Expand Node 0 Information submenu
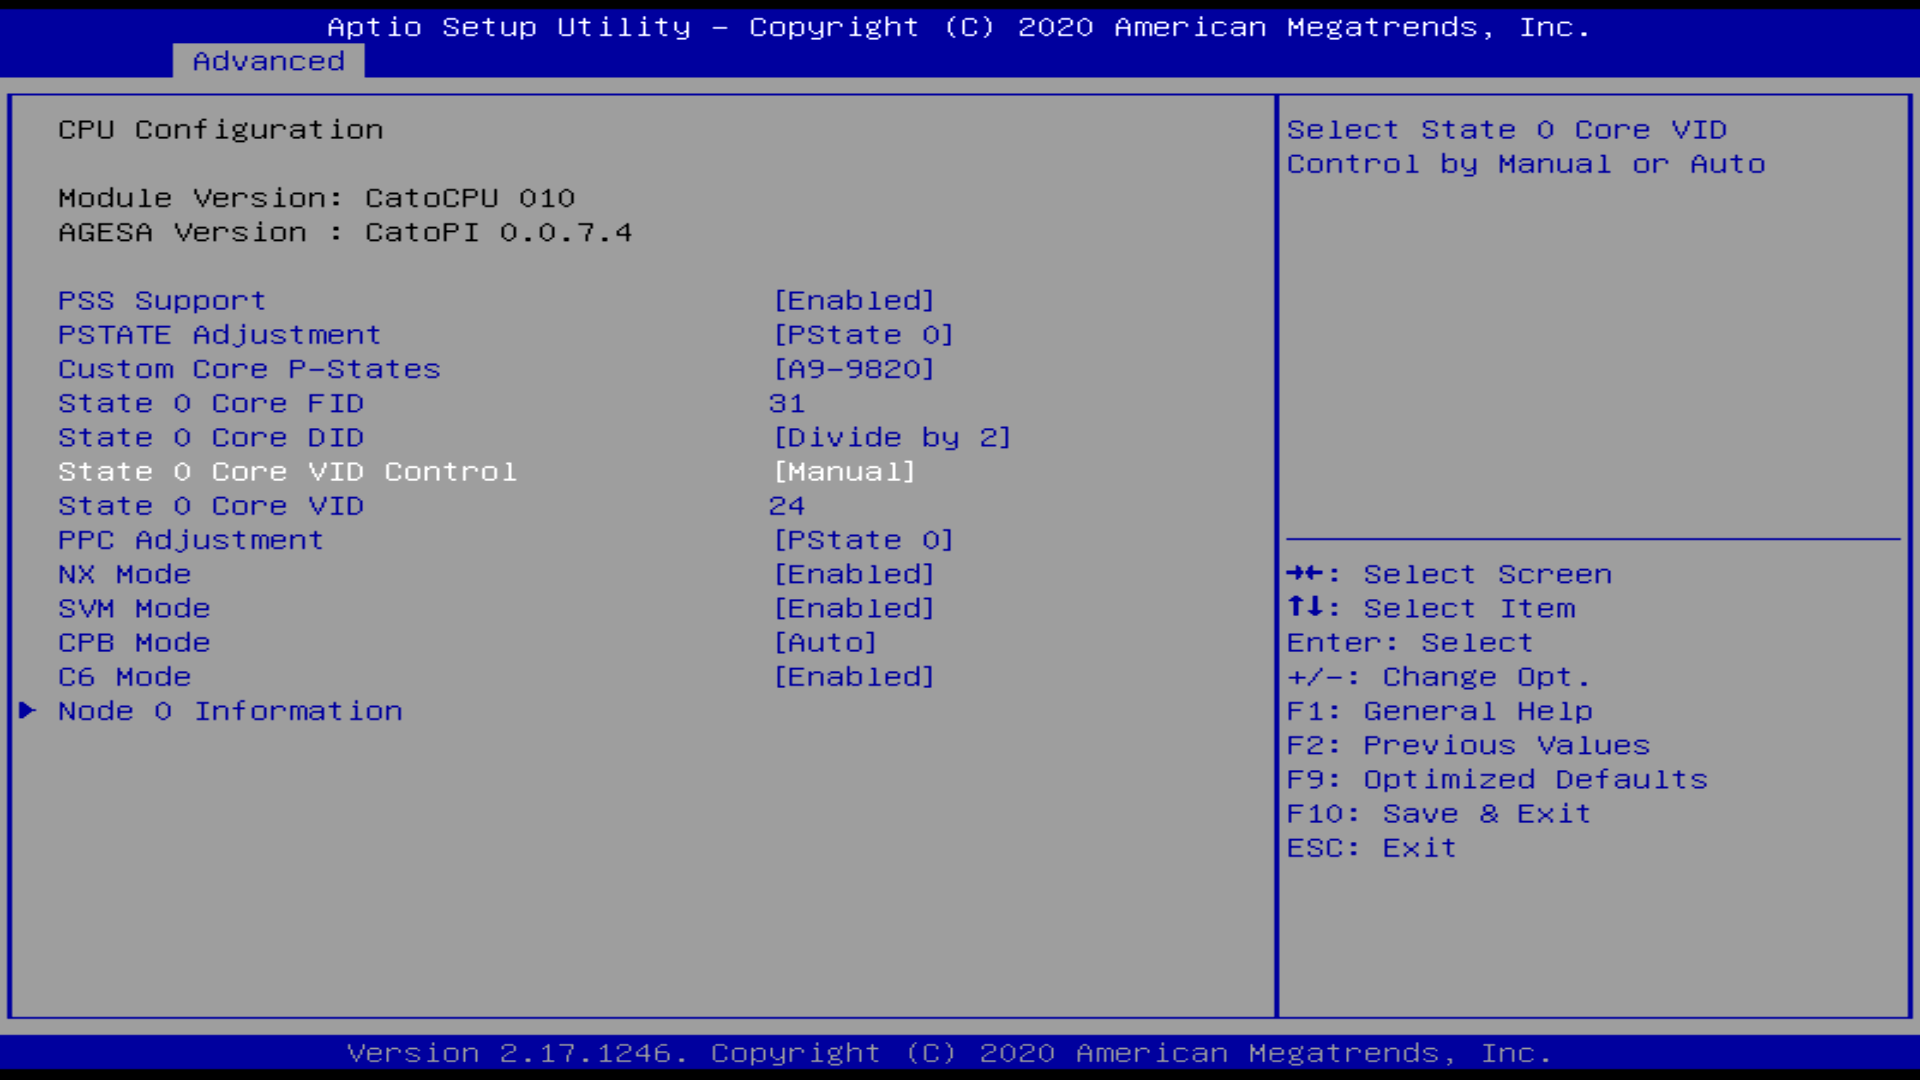The image size is (1920, 1080). coord(229,709)
